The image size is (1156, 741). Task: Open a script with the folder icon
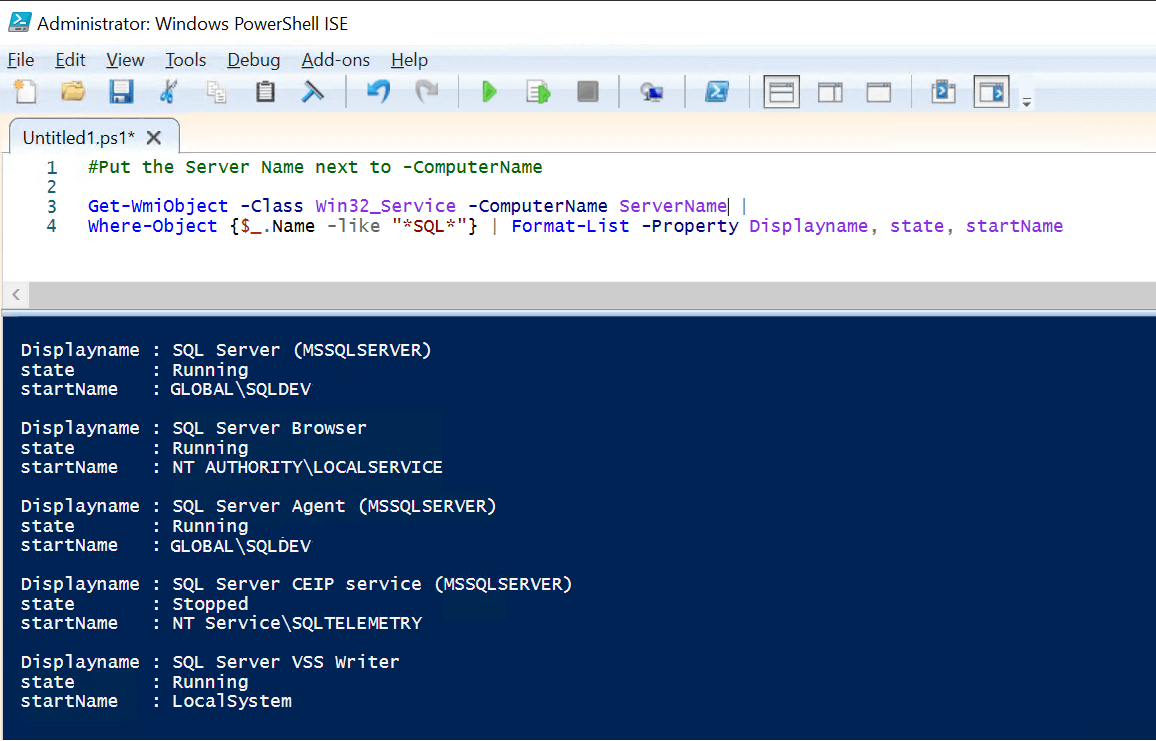pos(72,91)
